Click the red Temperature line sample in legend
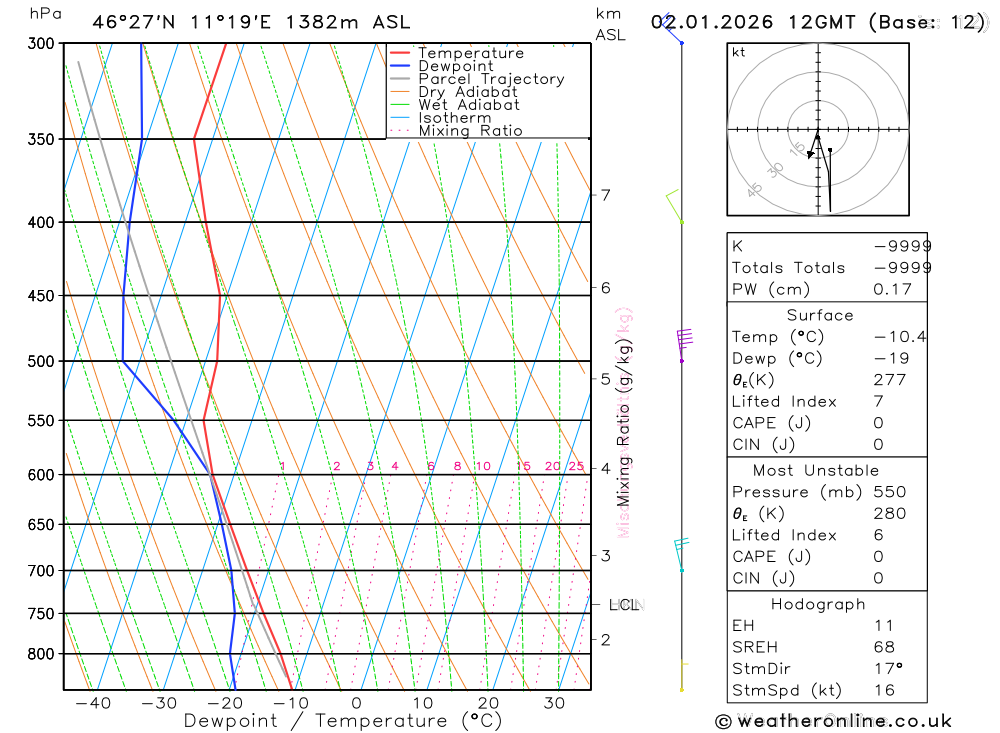Image resolution: width=1000 pixels, height=733 pixels. pyautogui.click(x=399, y=53)
